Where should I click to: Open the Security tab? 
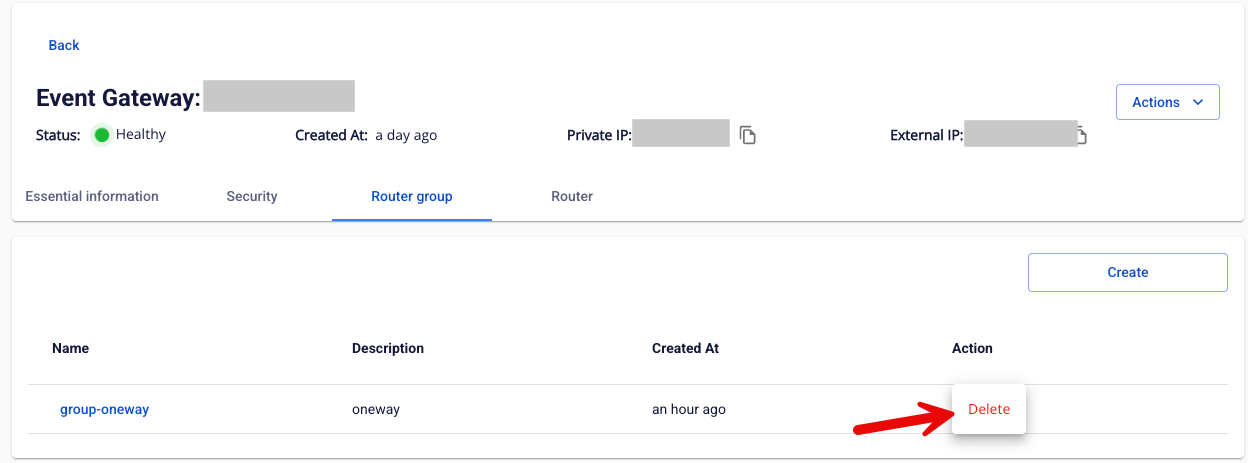pos(252,196)
